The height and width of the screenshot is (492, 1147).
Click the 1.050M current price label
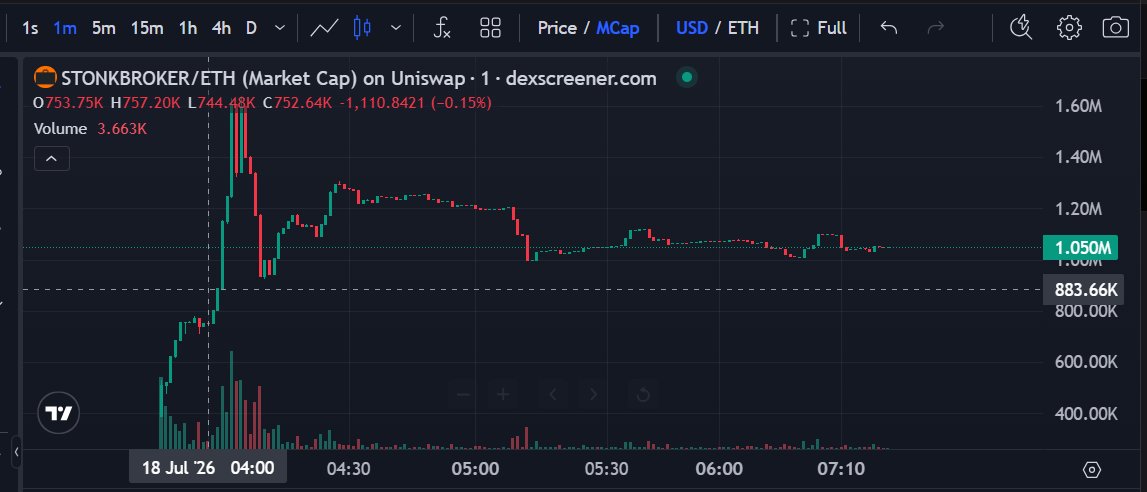(x=1080, y=248)
